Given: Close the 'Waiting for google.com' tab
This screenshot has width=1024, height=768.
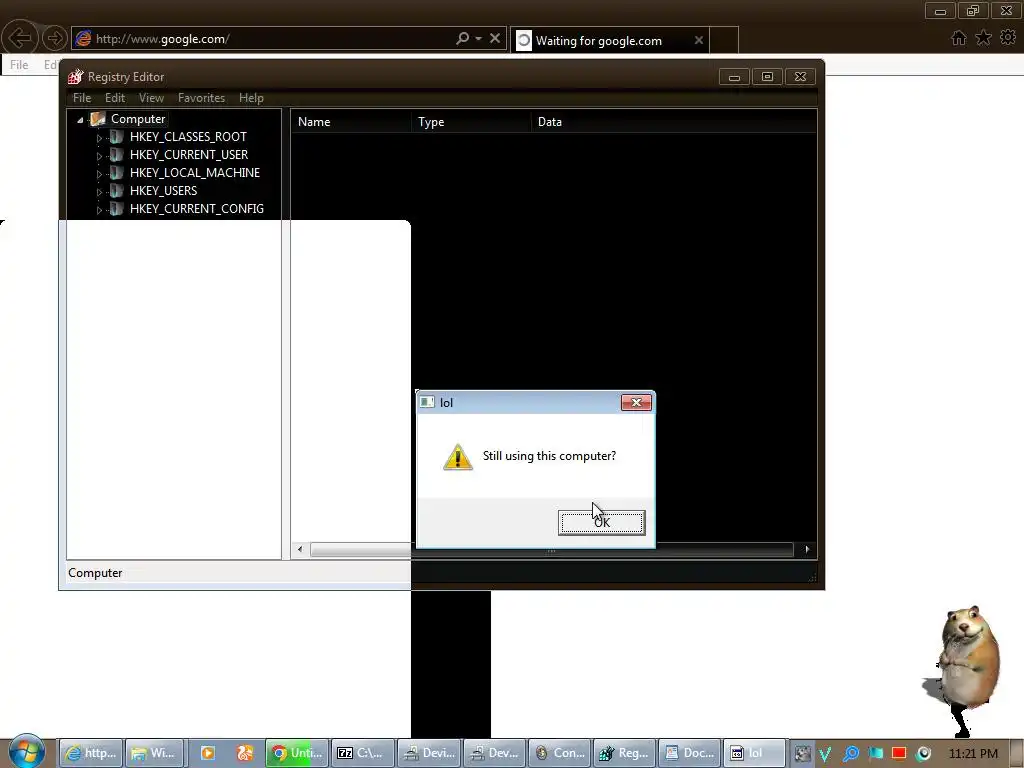Looking at the screenshot, I should click(x=699, y=40).
